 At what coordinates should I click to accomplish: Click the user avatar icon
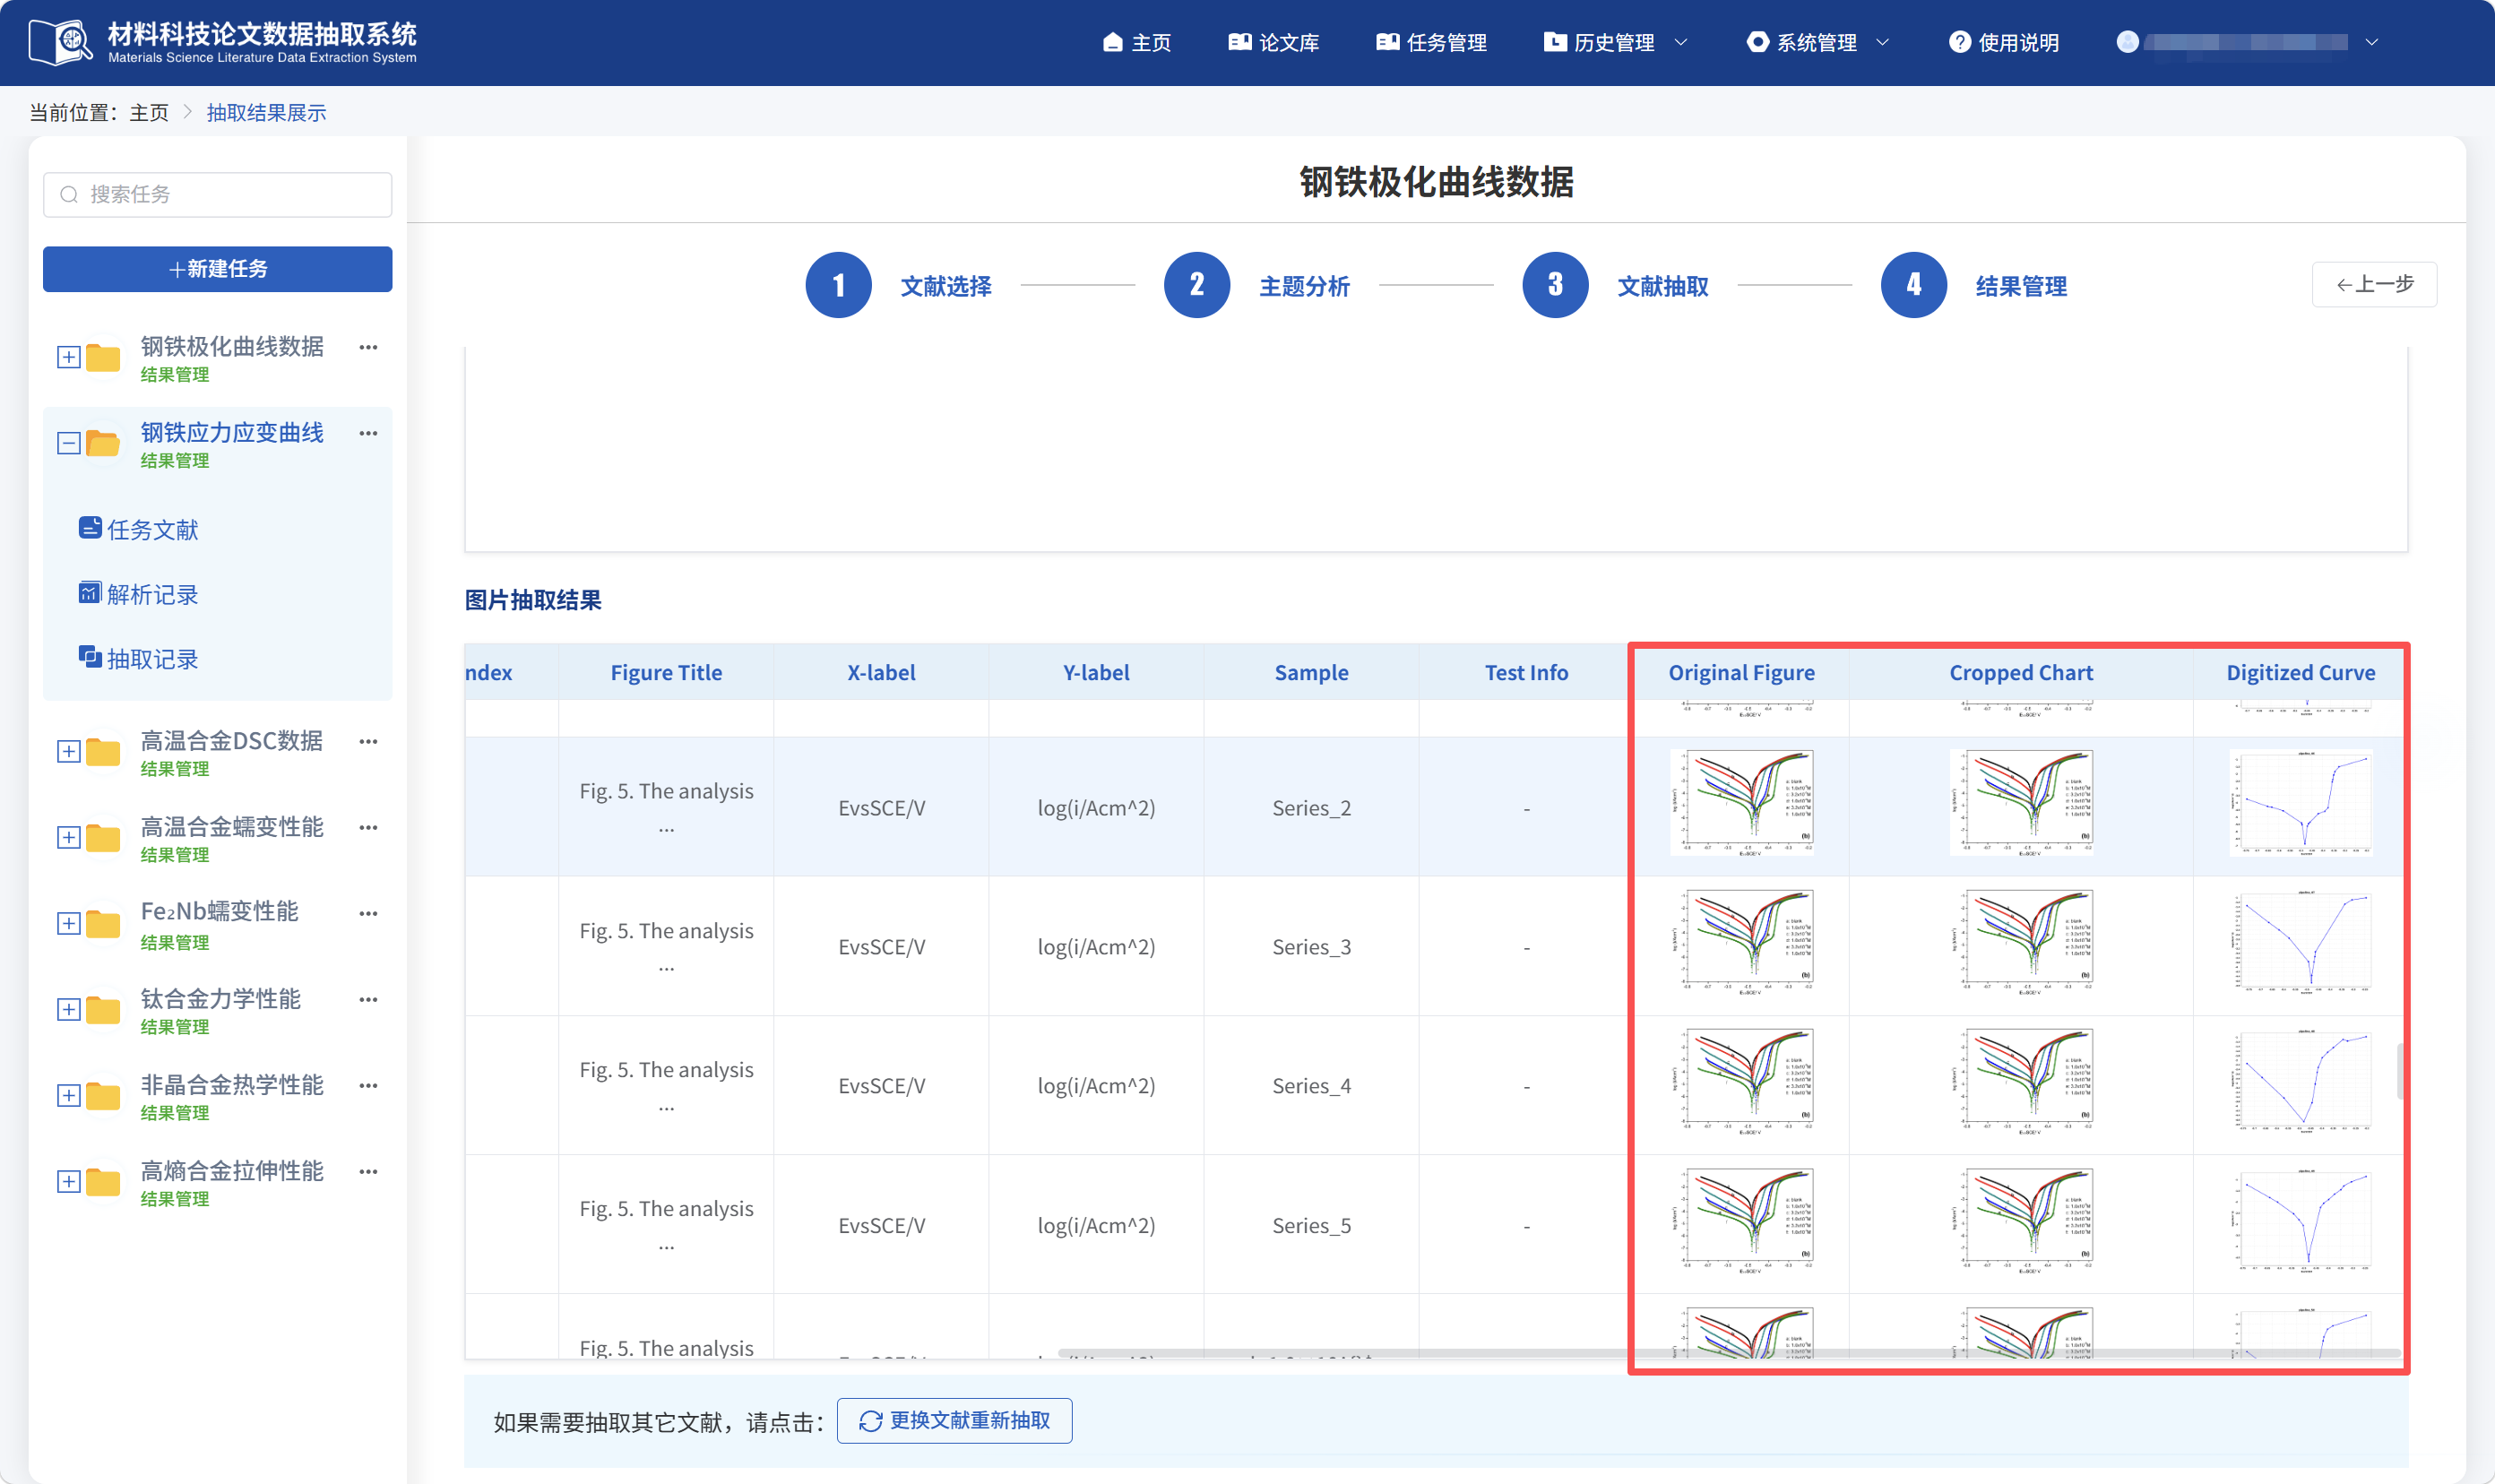tap(2128, 41)
